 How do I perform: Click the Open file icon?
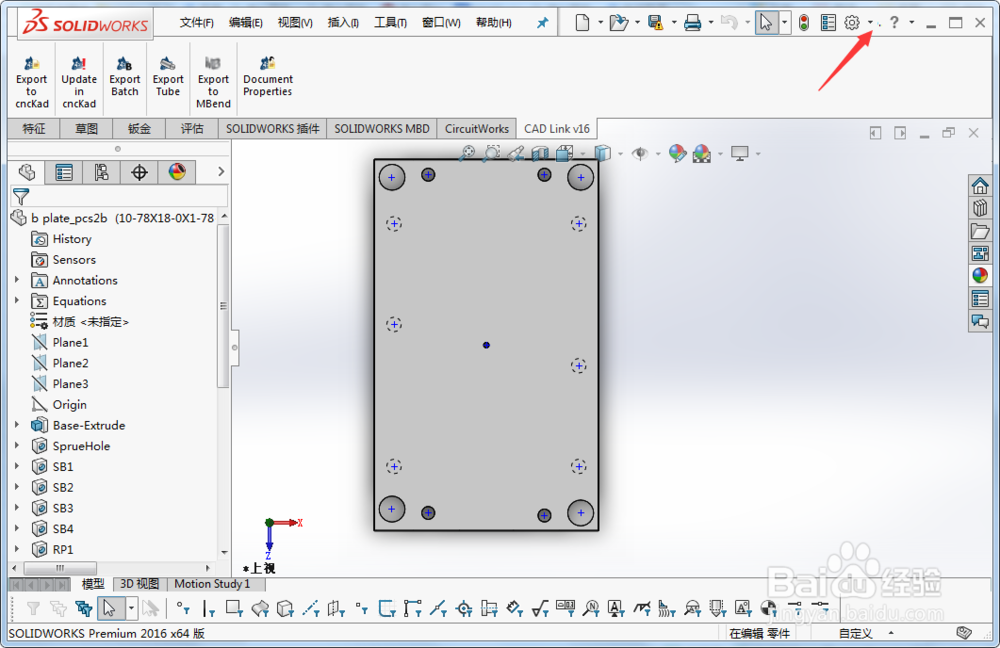[618, 23]
